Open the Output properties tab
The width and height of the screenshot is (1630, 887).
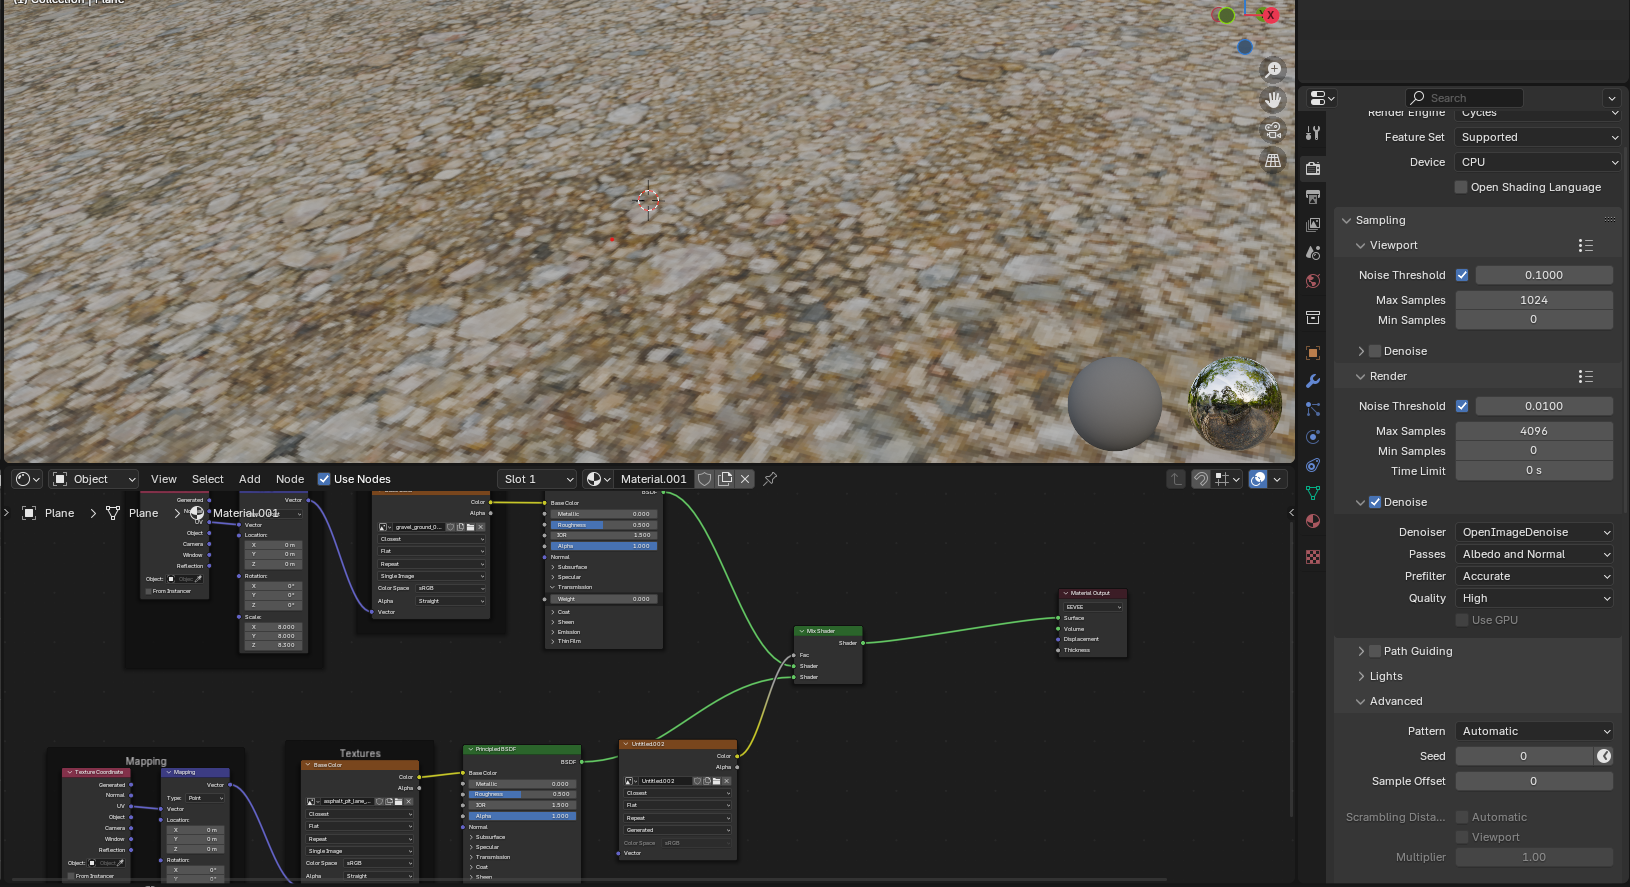point(1313,197)
